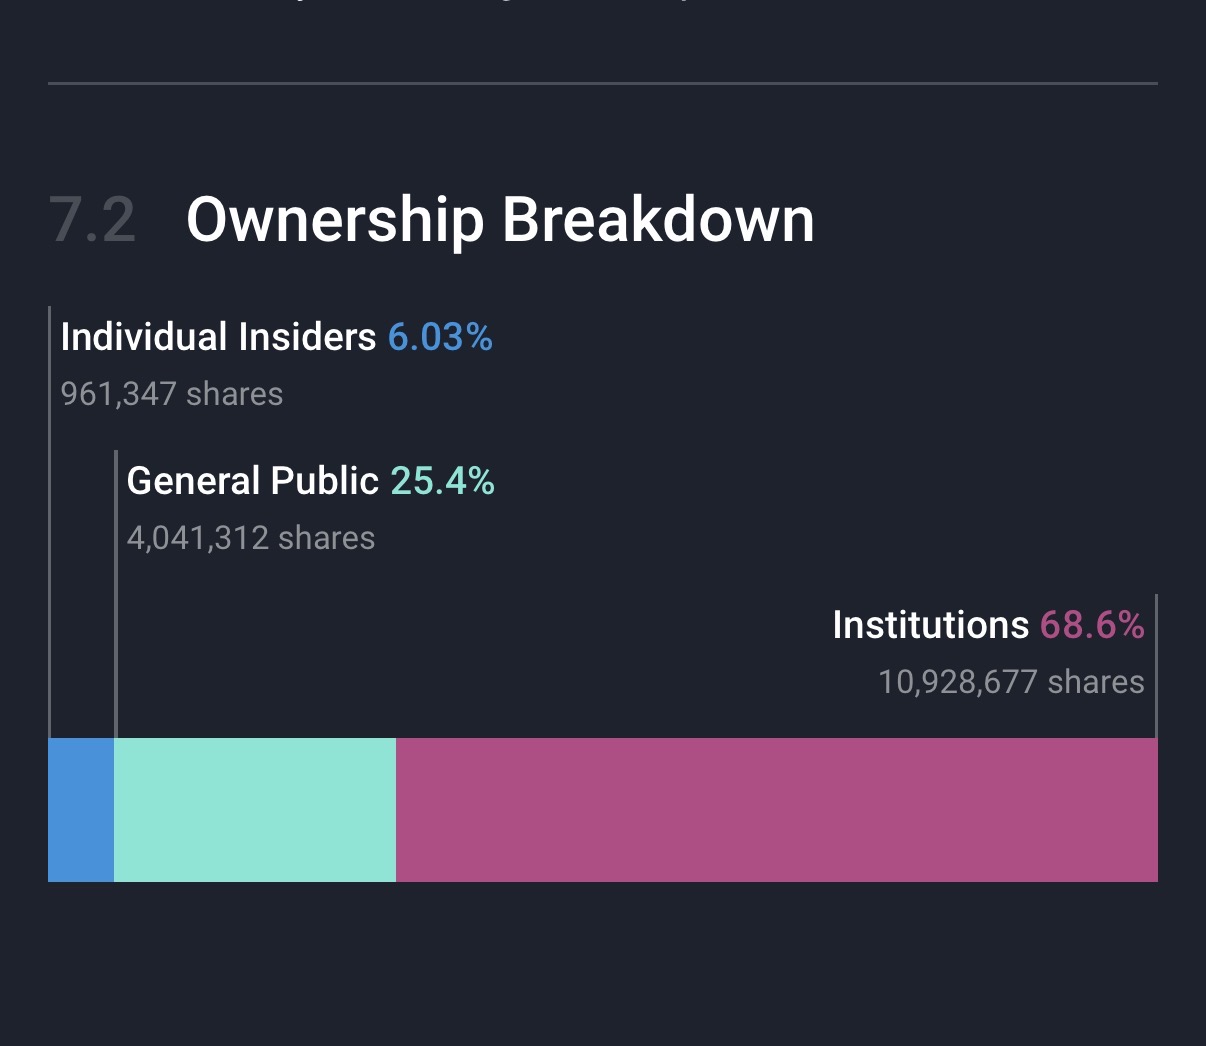This screenshot has height=1046, width=1206.
Task: Click the 6.03% insiders percentage
Action: [440, 337]
